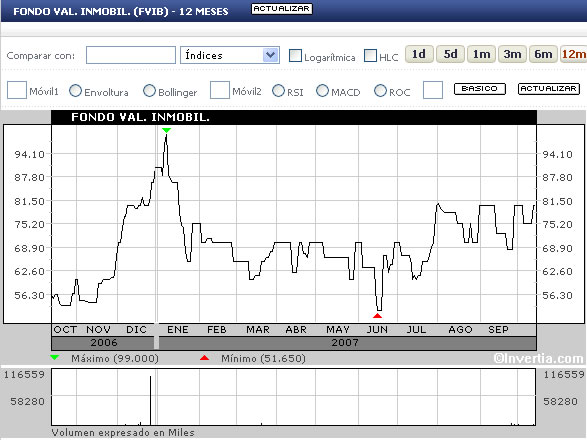This screenshot has width=587, height=440.
Task: Click the Mínimo (51.650) legend text
Action: click(x=263, y=358)
